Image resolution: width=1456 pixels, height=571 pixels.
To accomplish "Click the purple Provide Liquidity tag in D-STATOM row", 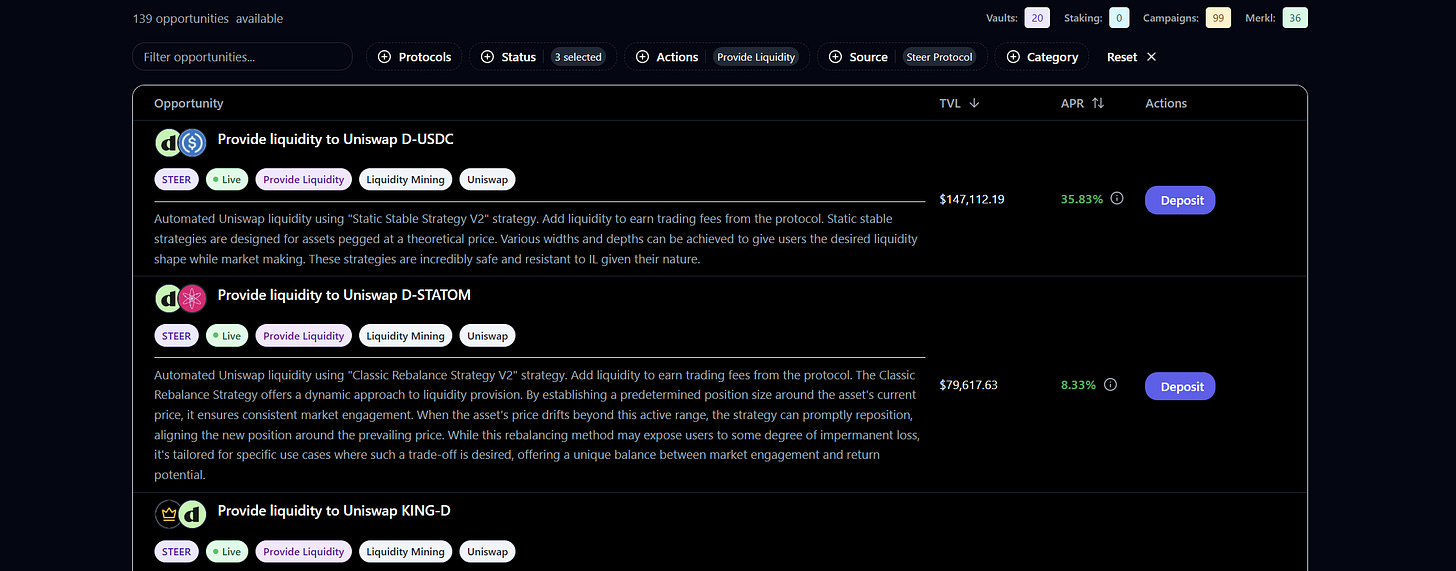I will pyautogui.click(x=303, y=336).
